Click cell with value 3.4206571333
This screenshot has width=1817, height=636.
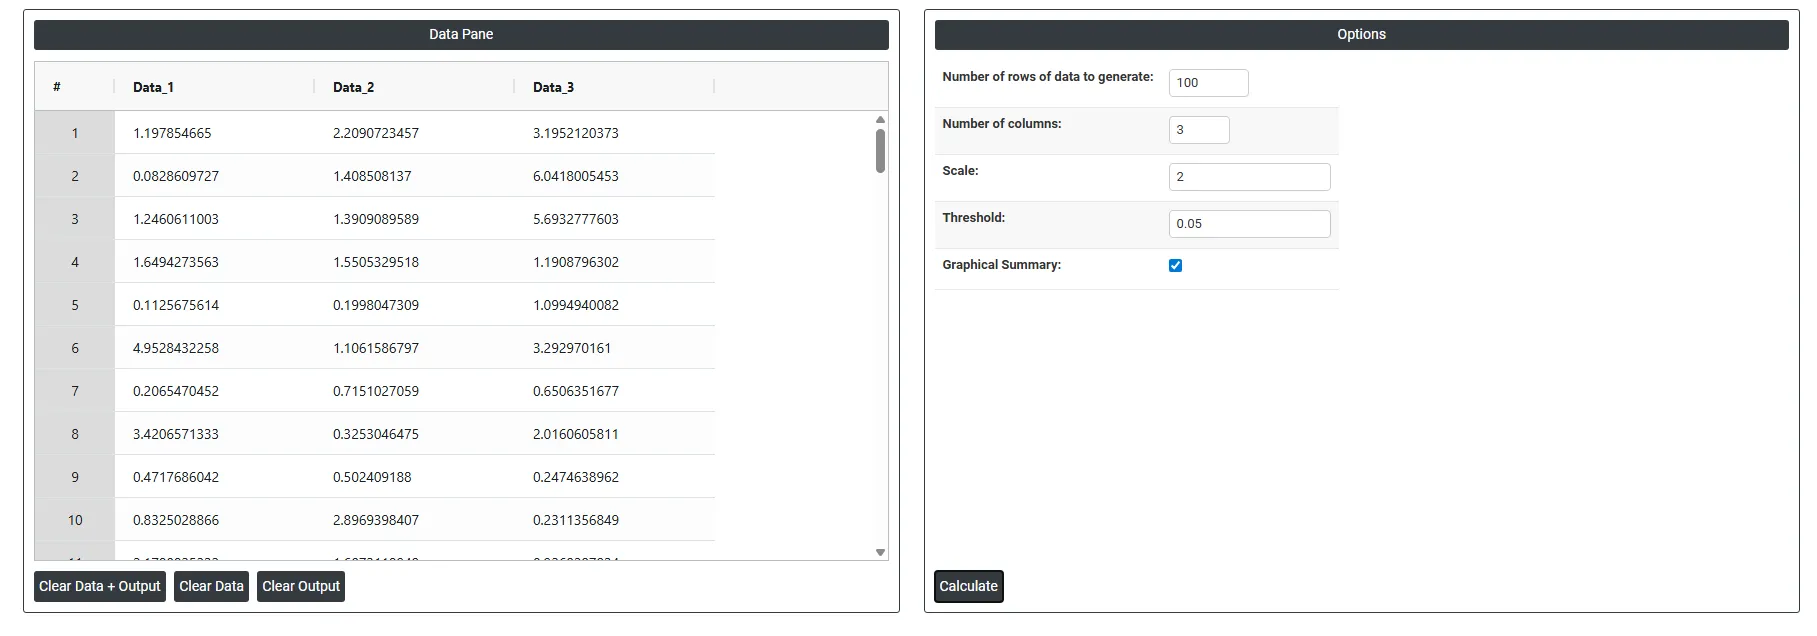pyautogui.click(x=215, y=434)
